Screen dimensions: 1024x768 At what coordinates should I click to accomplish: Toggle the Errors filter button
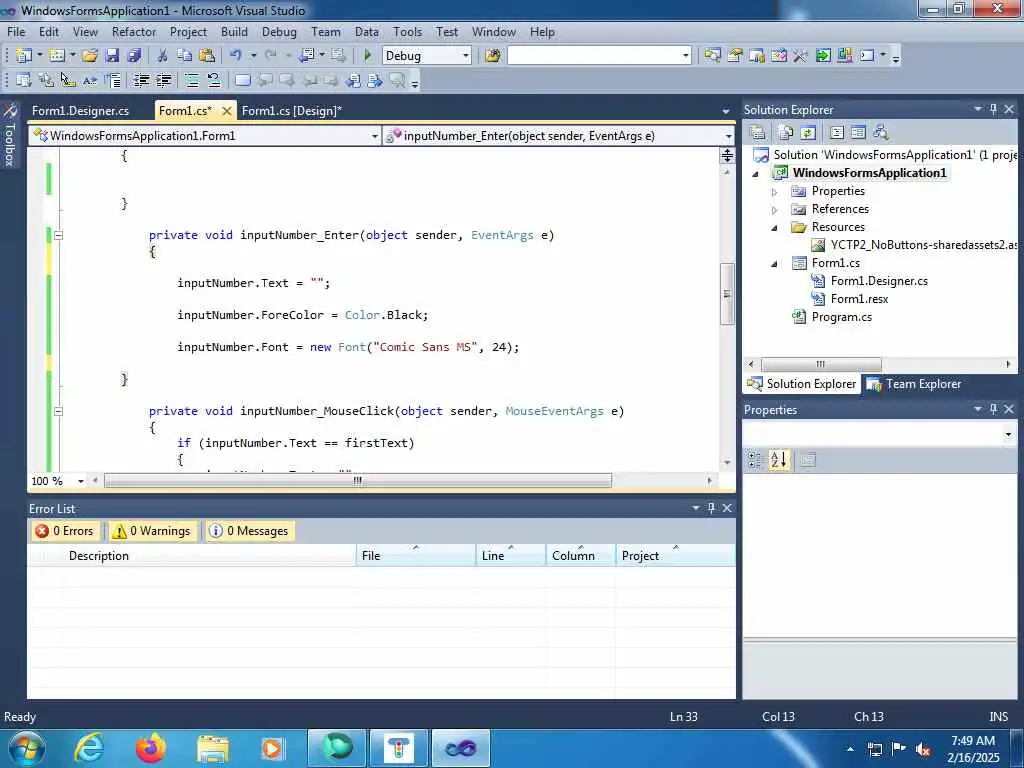click(x=65, y=531)
